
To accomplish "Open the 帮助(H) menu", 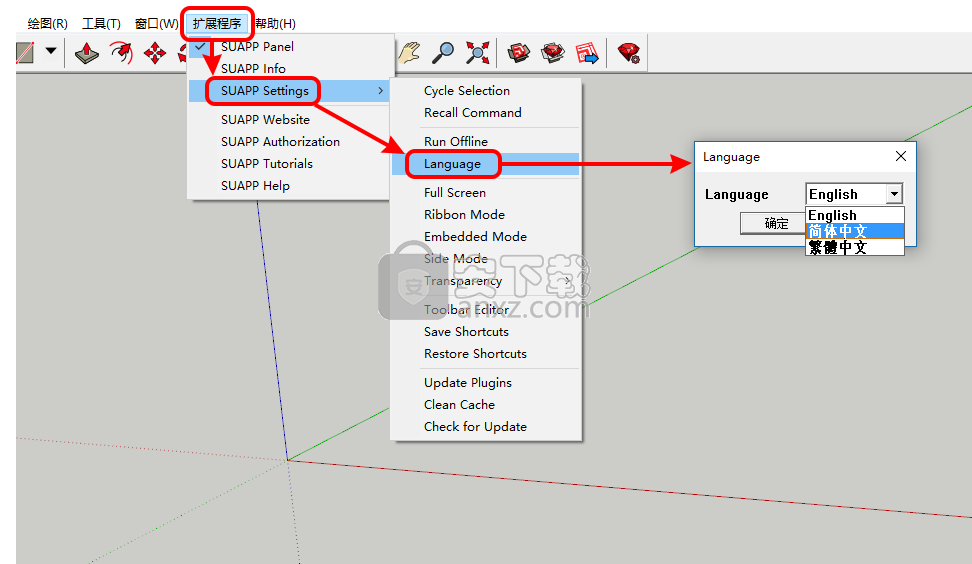I will click(x=275, y=24).
